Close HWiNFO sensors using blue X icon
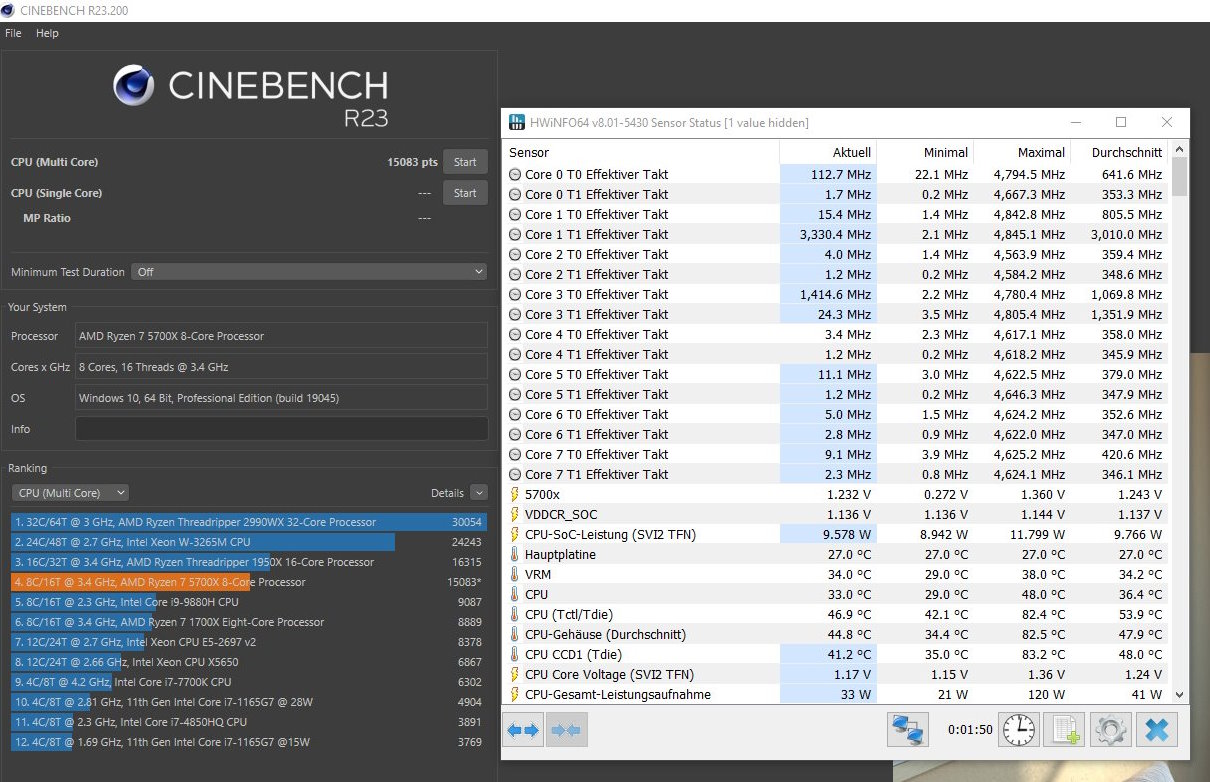Screen dimensions: 1210x782 point(1156,730)
